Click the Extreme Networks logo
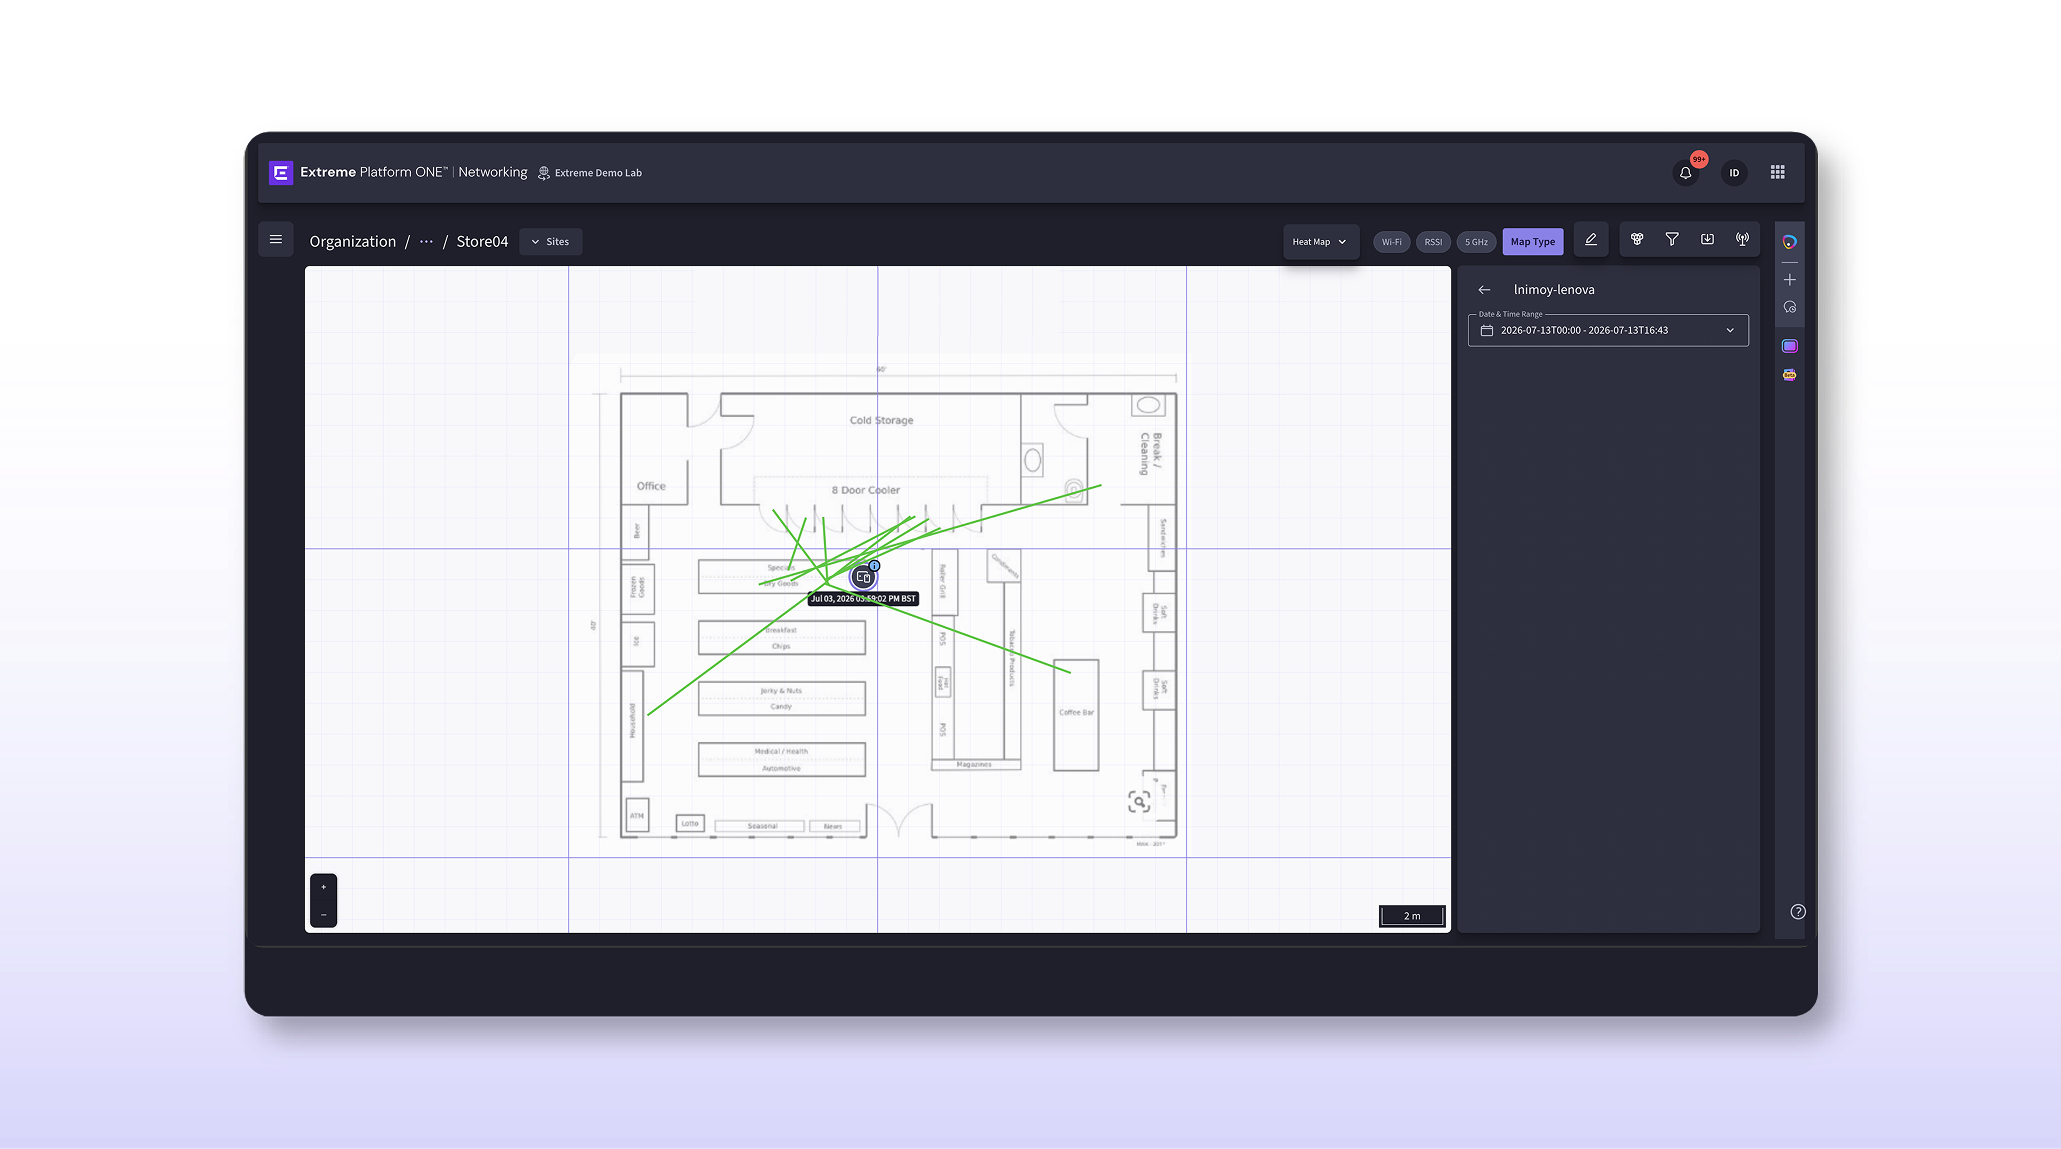Screen dimensions: 2061x1149 point(281,172)
